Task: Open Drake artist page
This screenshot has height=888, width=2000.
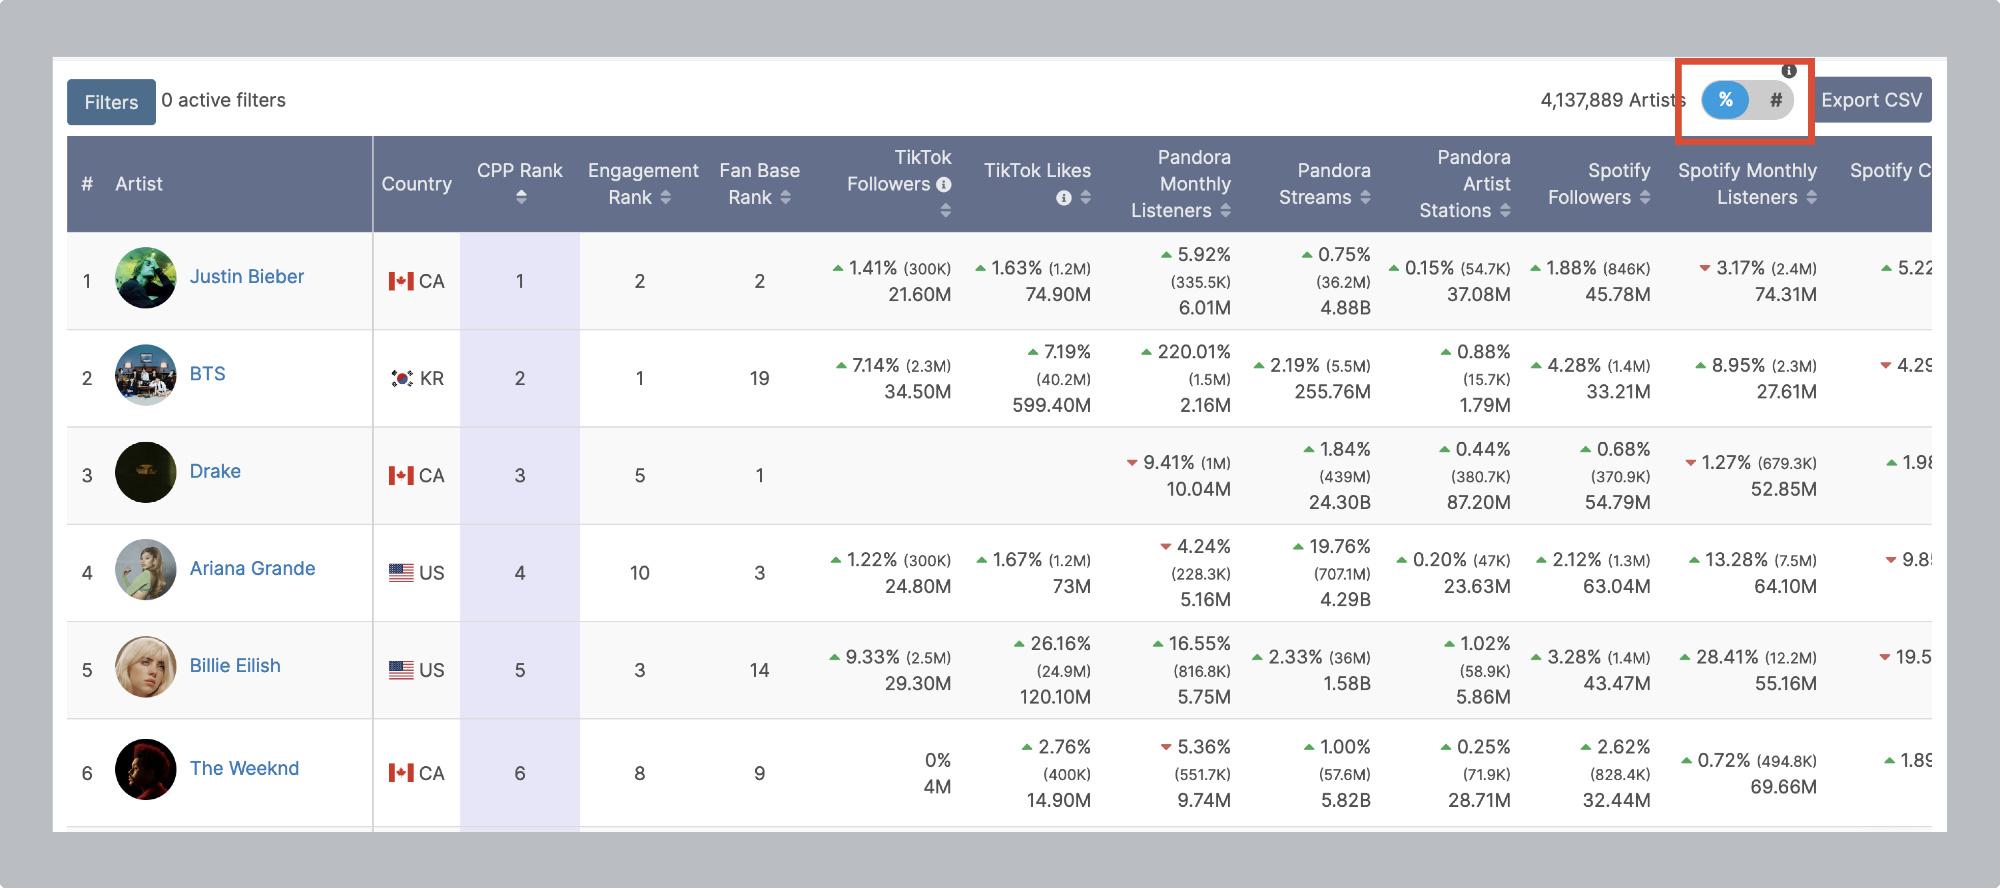Action: [215, 471]
